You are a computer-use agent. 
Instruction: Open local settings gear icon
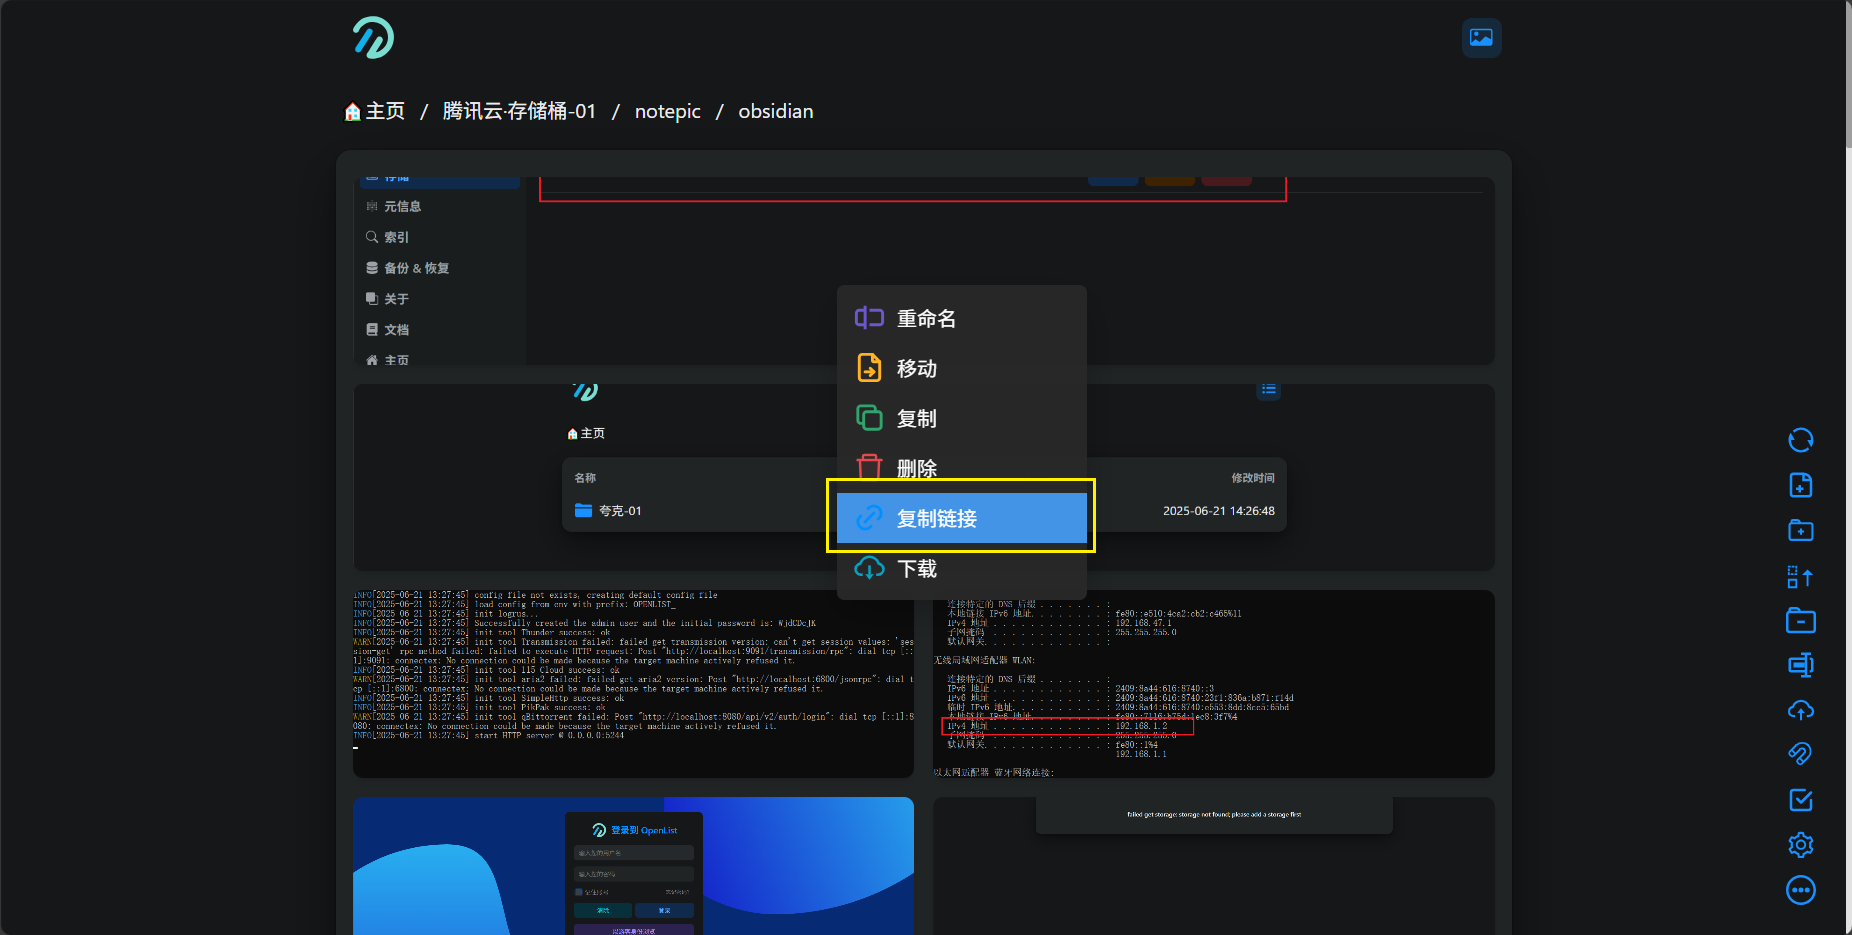click(1800, 845)
